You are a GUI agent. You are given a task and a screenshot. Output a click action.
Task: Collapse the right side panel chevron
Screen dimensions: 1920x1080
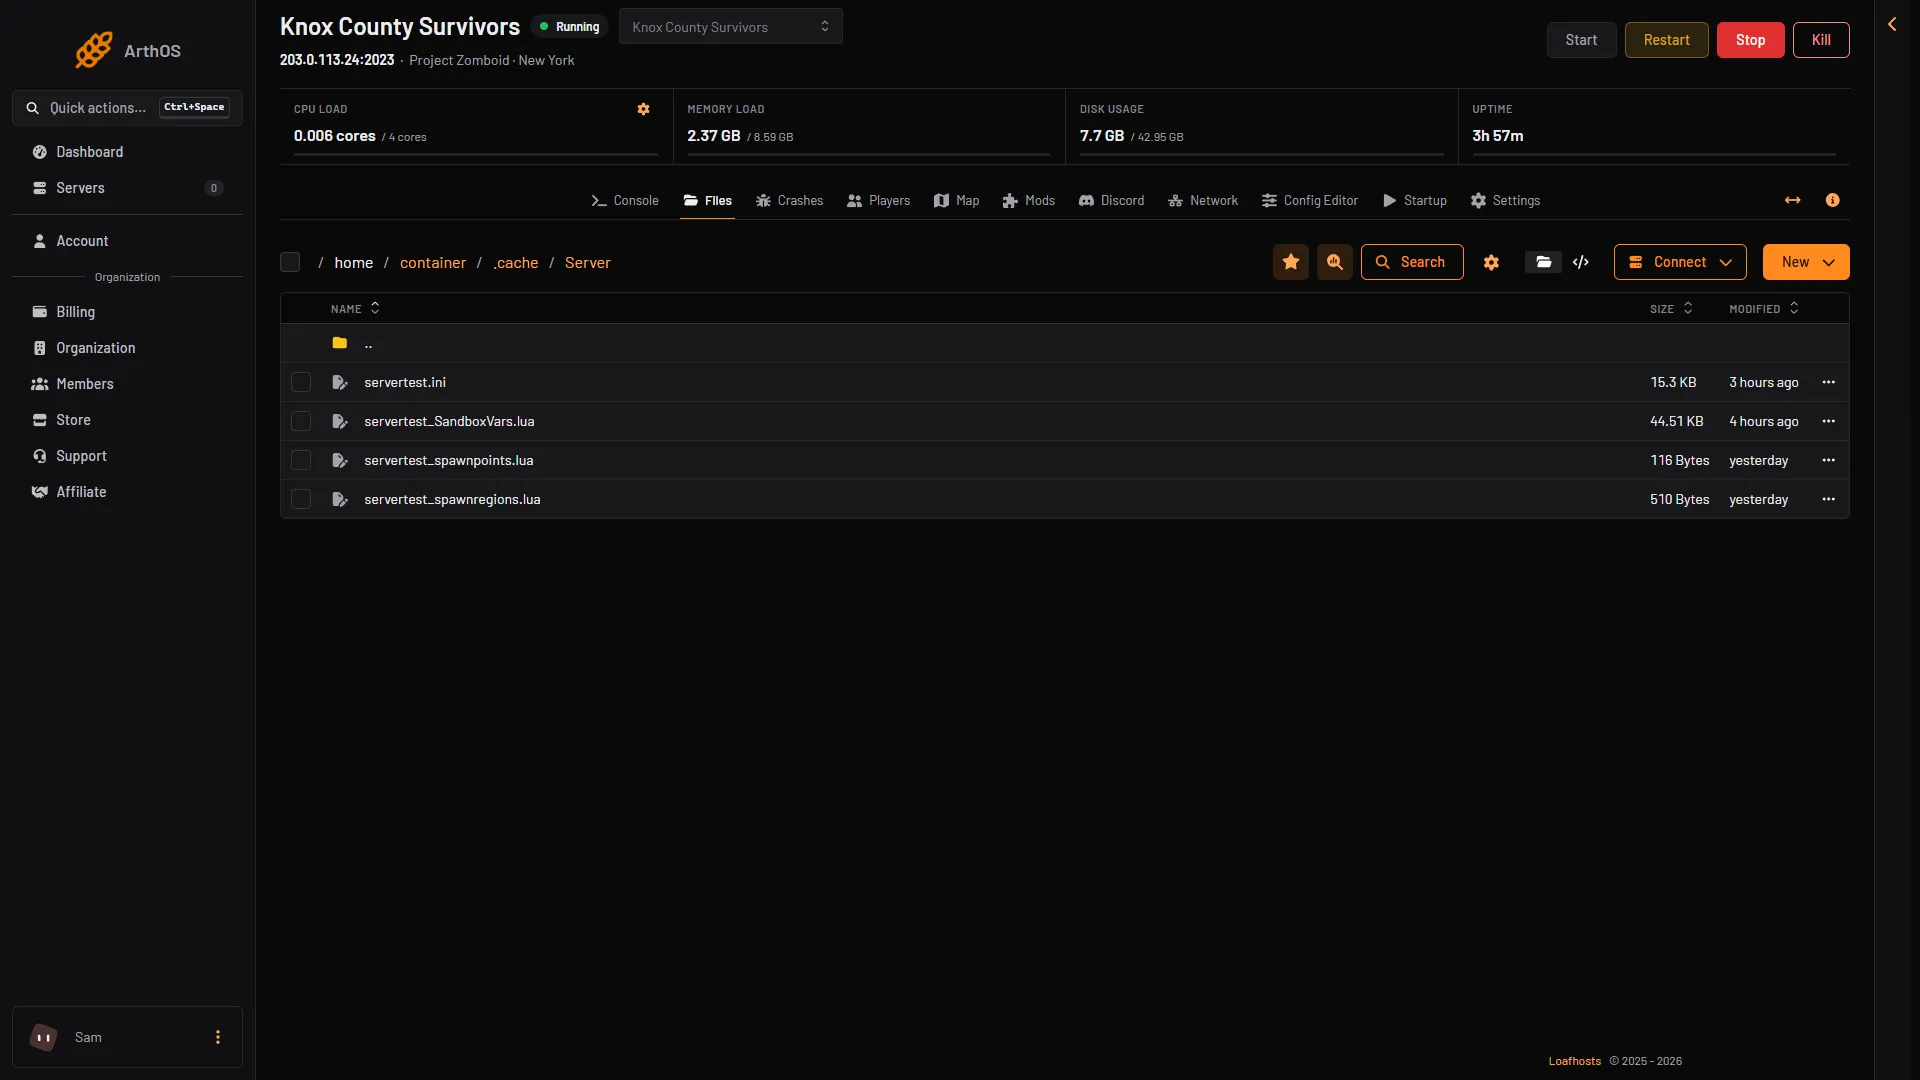click(1892, 24)
